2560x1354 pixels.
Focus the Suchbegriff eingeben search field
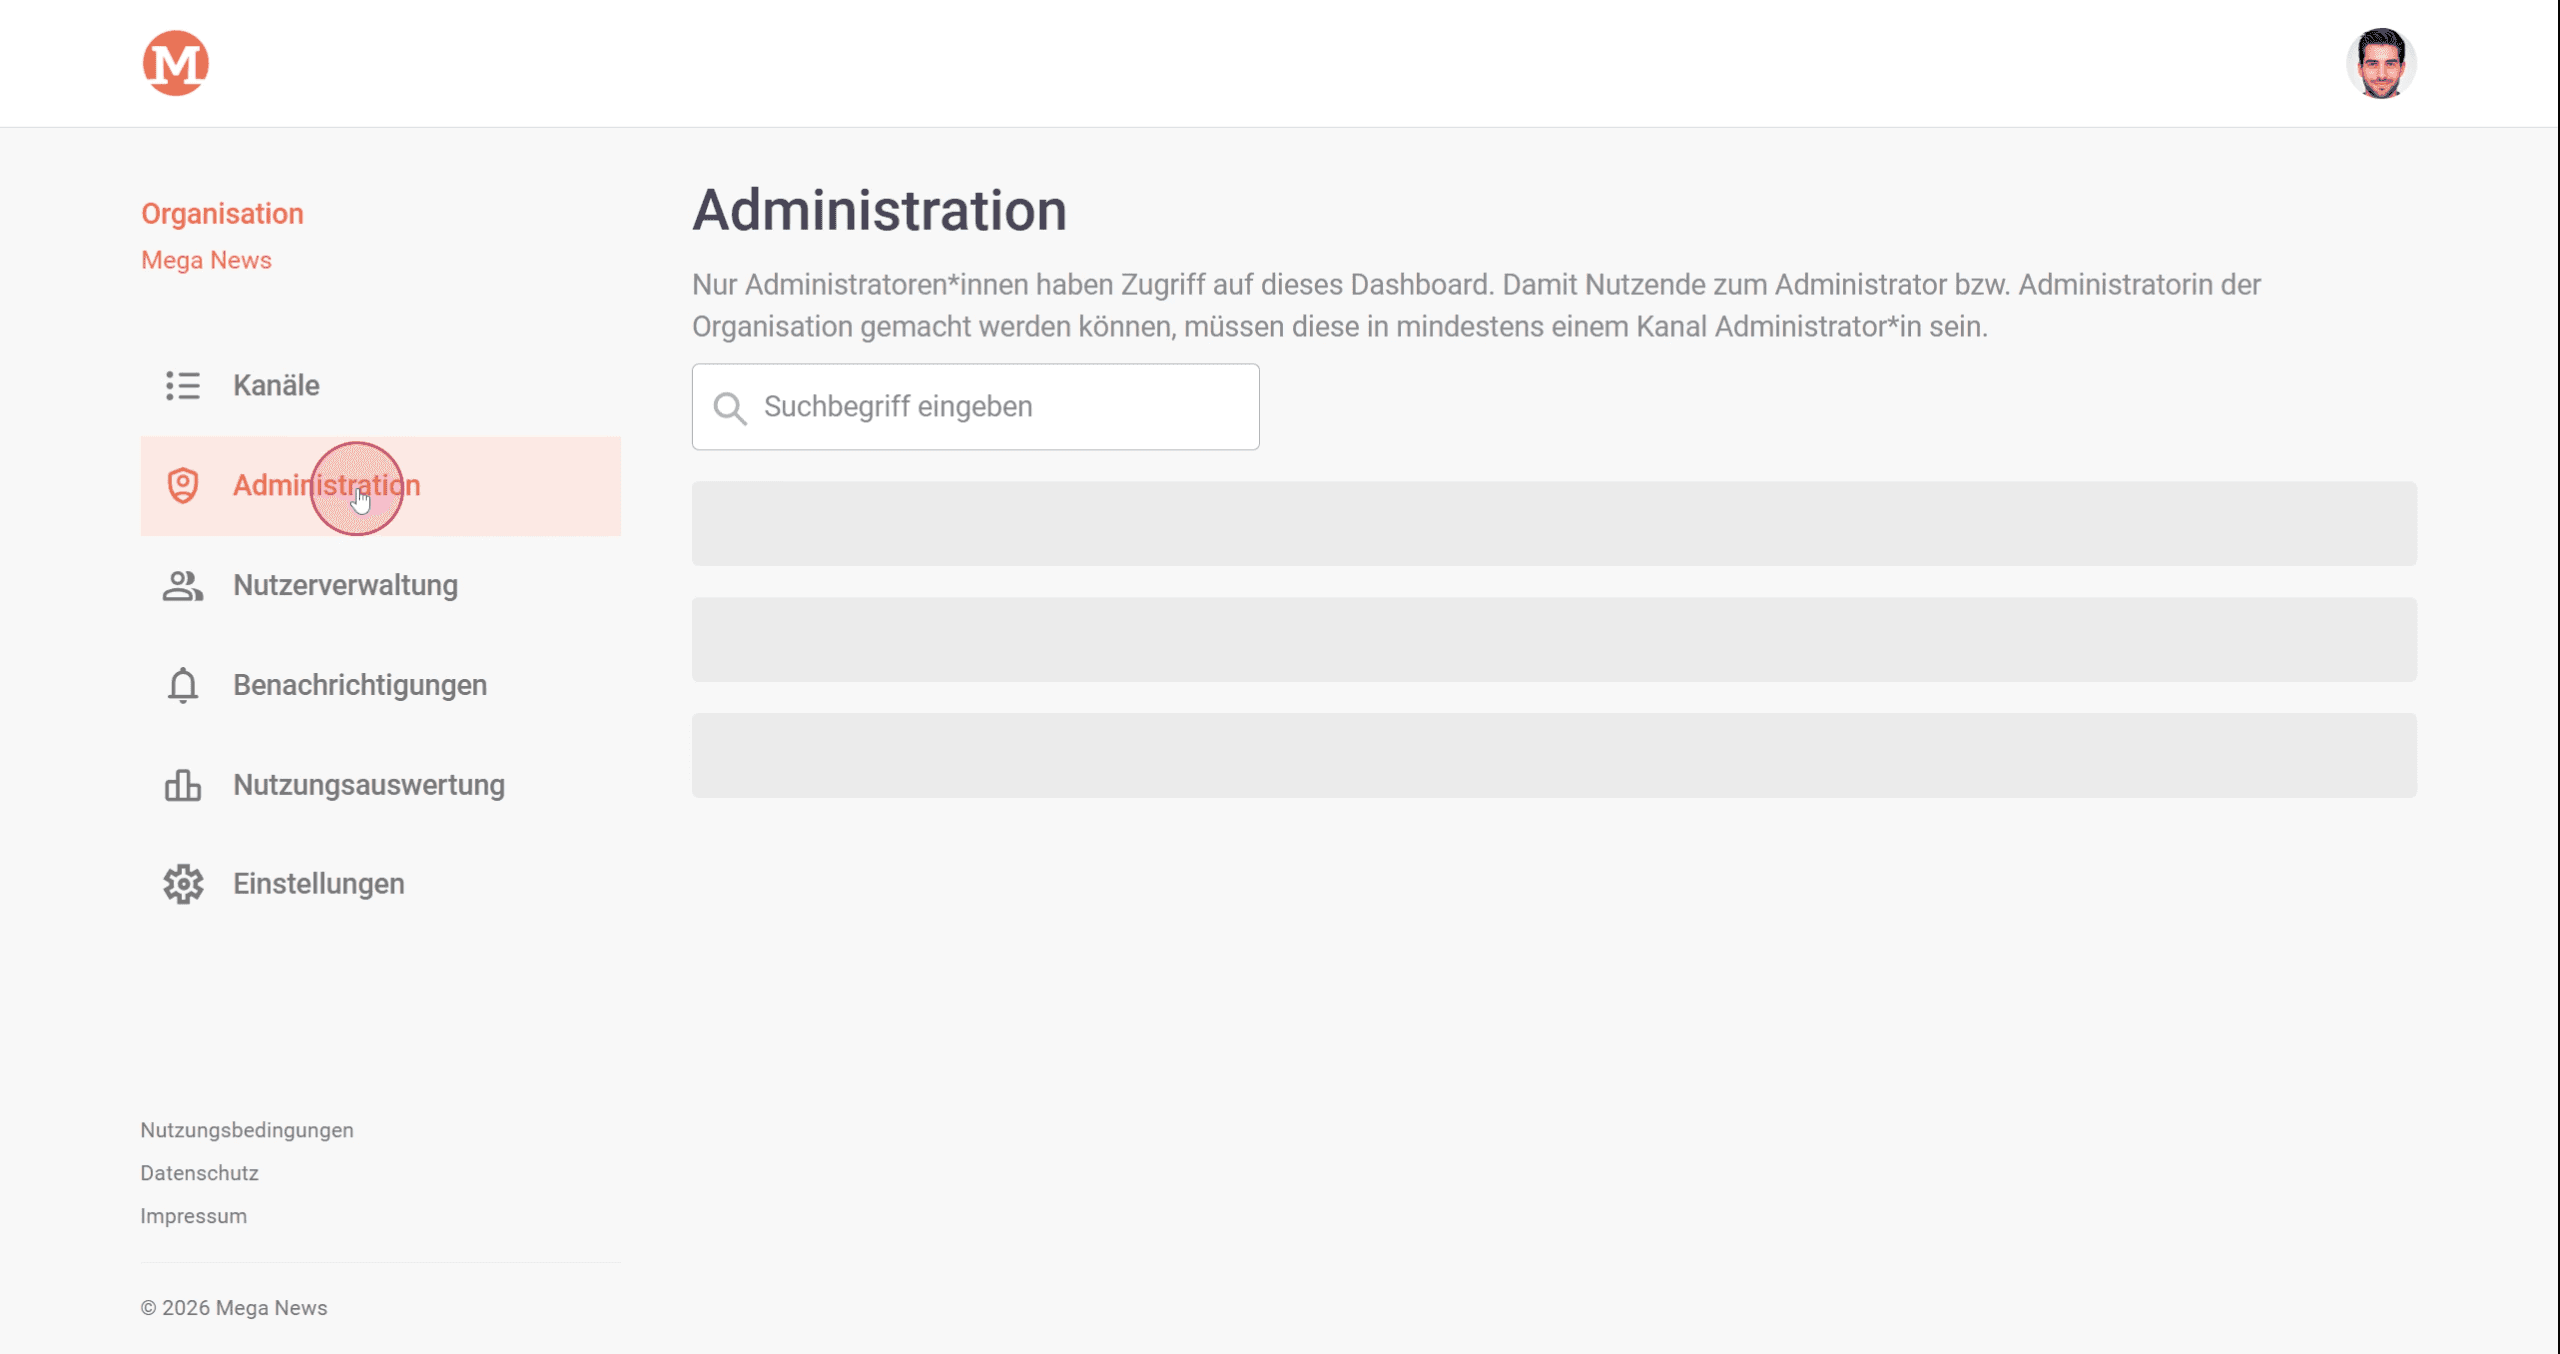tap(1000, 407)
